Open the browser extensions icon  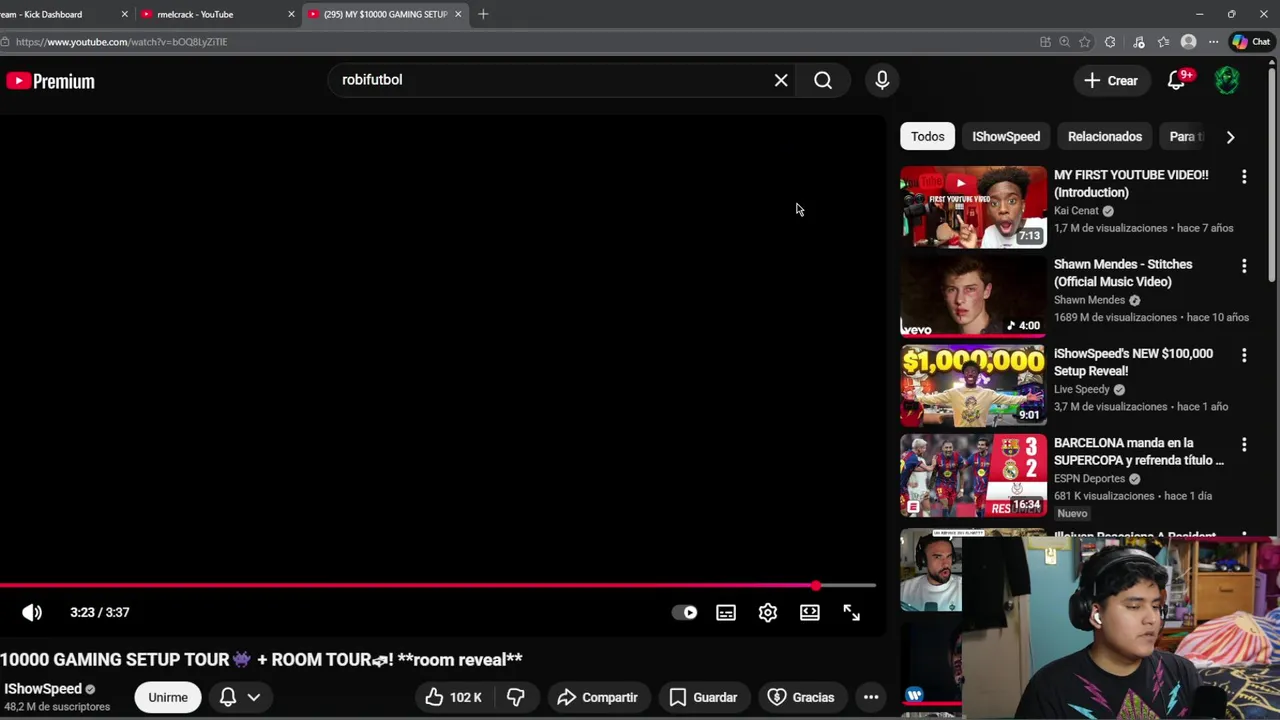pyautogui.click(x=1110, y=42)
